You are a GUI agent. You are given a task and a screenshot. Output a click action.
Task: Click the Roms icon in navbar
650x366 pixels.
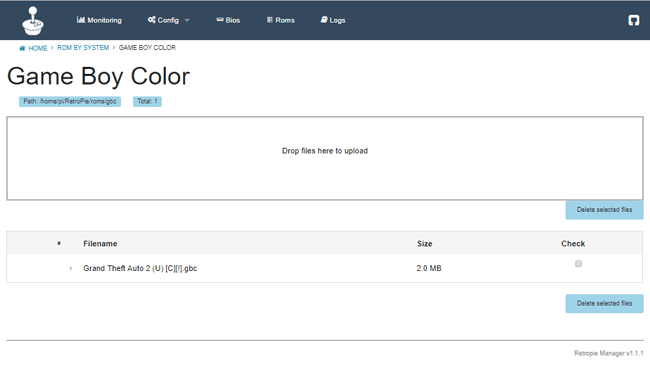pos(270,20)
